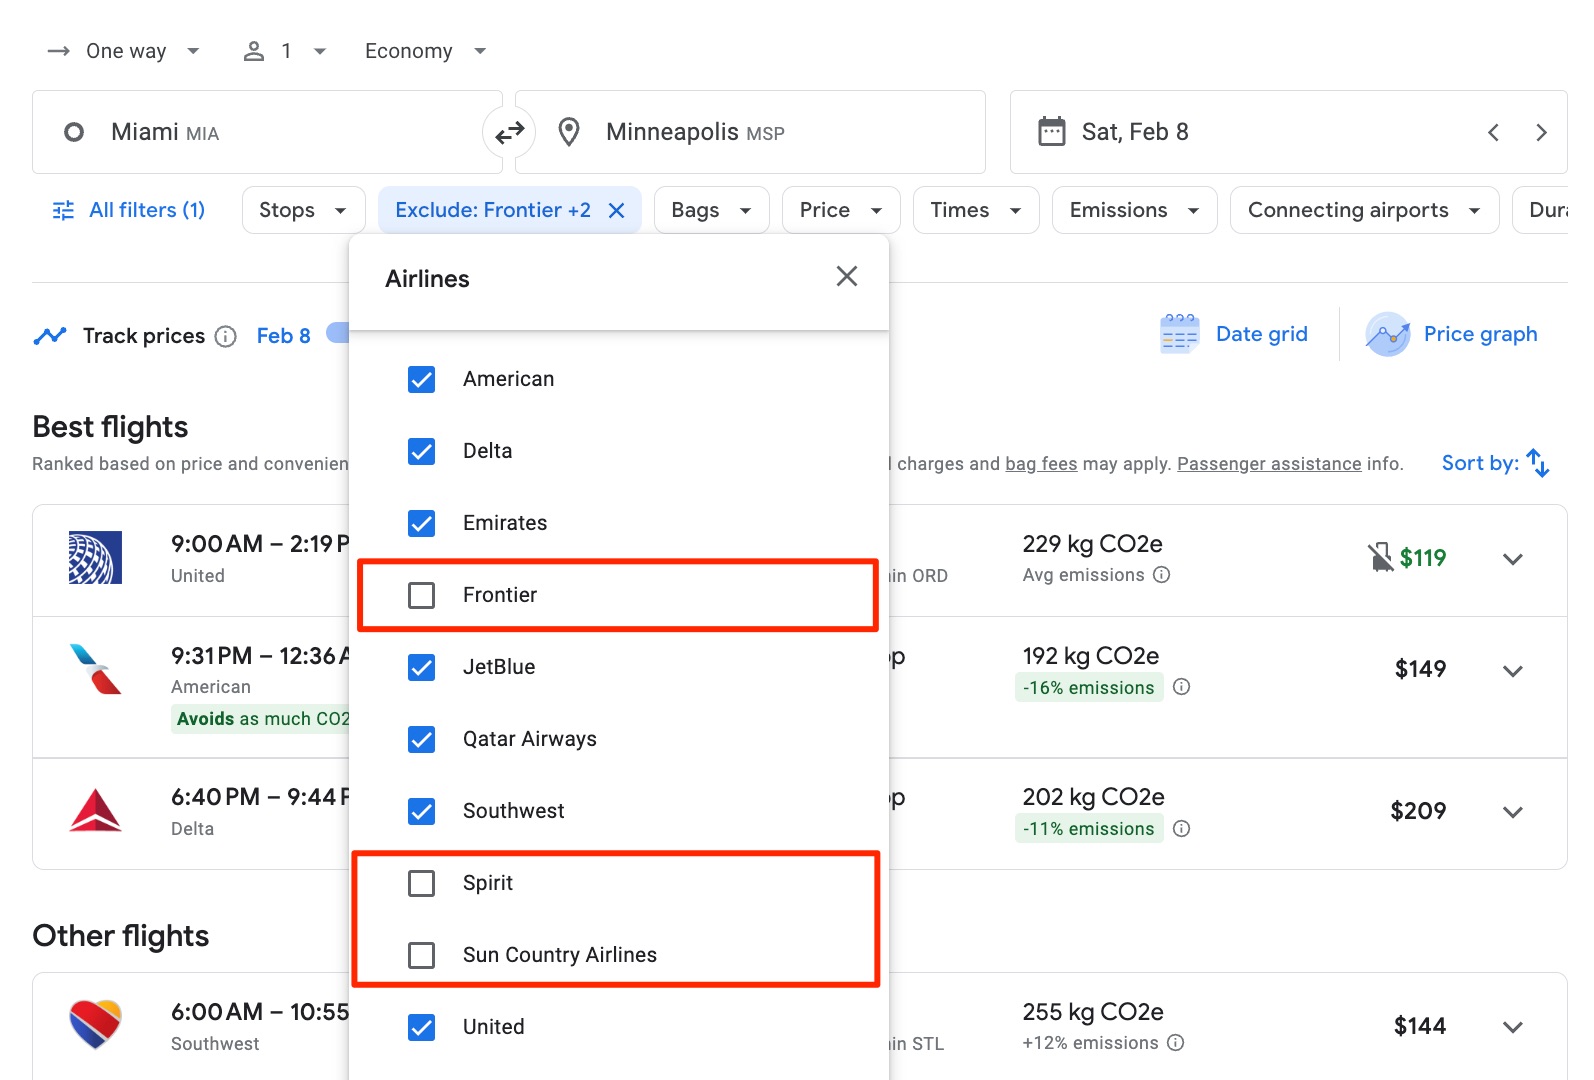Screen dimensions: 1594x1080
Task: Open the One way trip type dropdown
Action: point(124,51)
